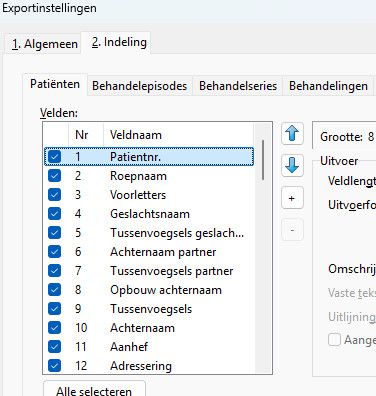
Task: Uncheck the Achternaam partner checkbox
Action: (54, 252)
